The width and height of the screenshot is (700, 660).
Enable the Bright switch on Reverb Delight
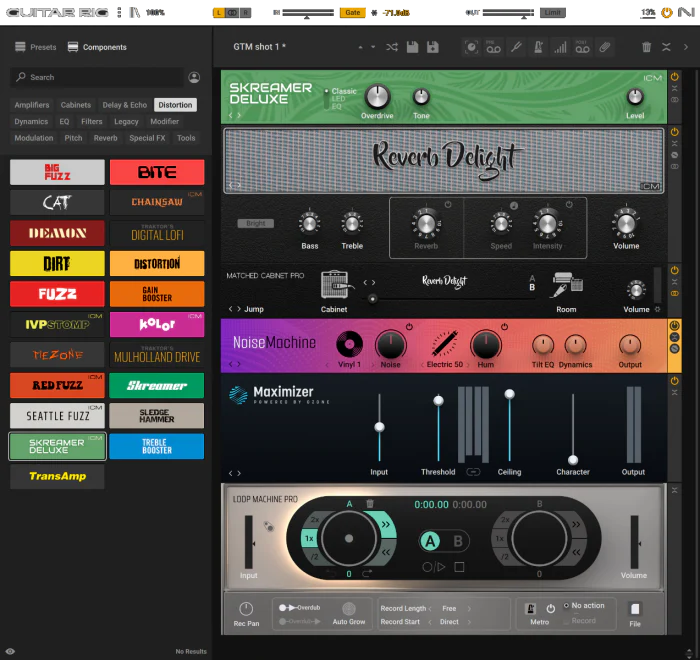coord(255,223)
